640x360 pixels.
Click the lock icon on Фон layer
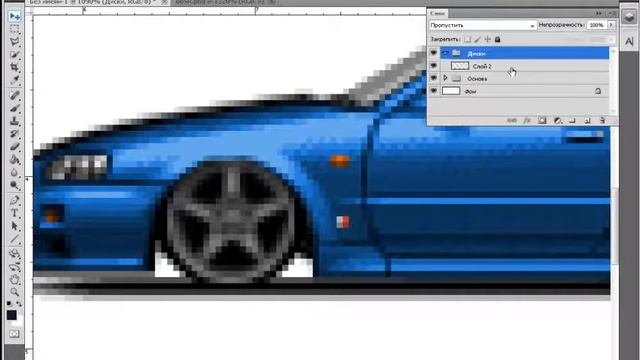pyautogui.click(x=598, y=91)
